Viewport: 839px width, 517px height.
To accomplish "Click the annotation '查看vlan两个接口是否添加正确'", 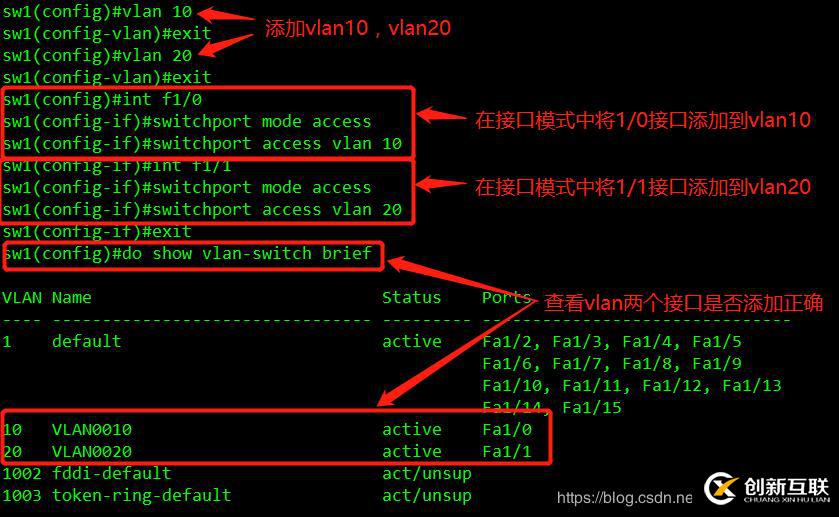I will tap(683, 303).
